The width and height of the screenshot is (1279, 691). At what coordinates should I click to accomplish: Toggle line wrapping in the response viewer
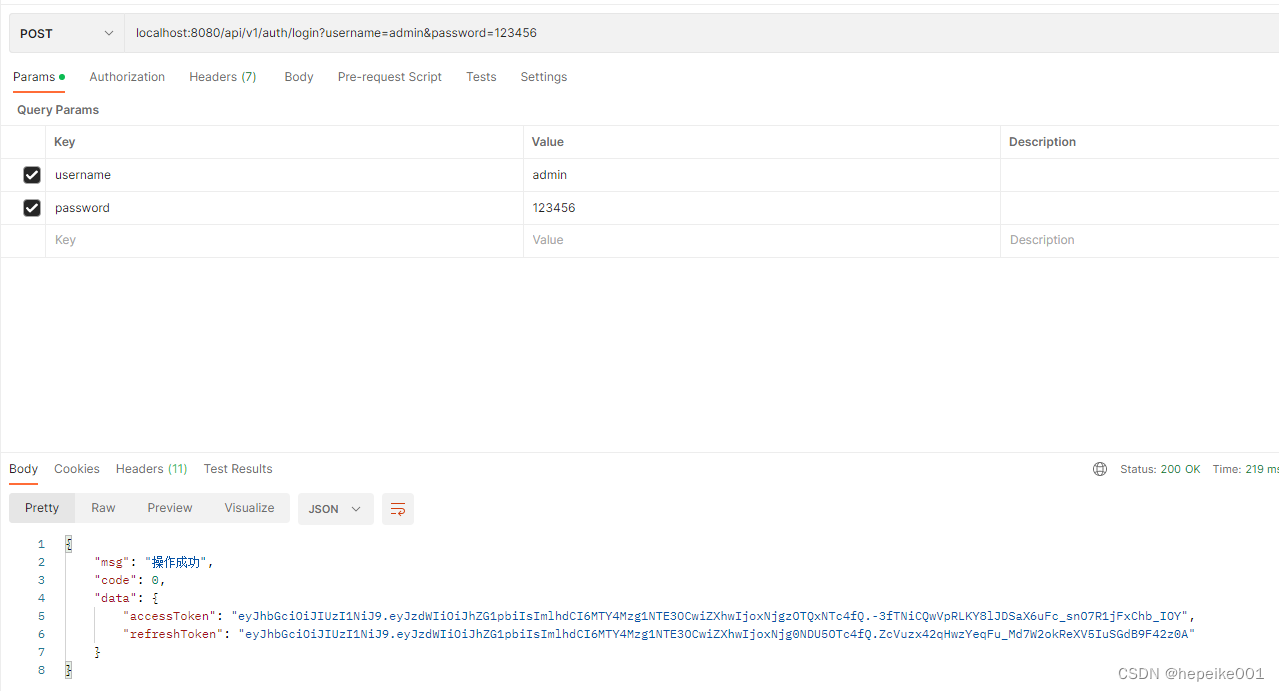397,509
